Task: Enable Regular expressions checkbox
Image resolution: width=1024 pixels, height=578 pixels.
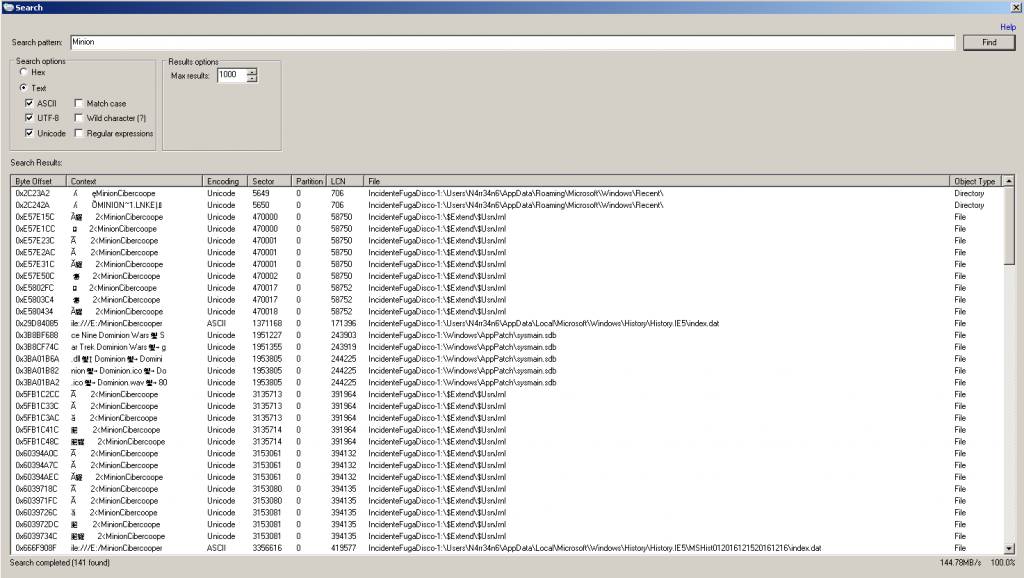Action: (x=78, y=133)
